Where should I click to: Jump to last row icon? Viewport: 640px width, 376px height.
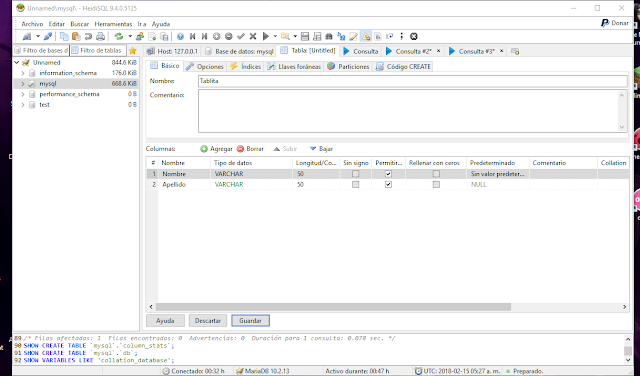coord(204,36)
